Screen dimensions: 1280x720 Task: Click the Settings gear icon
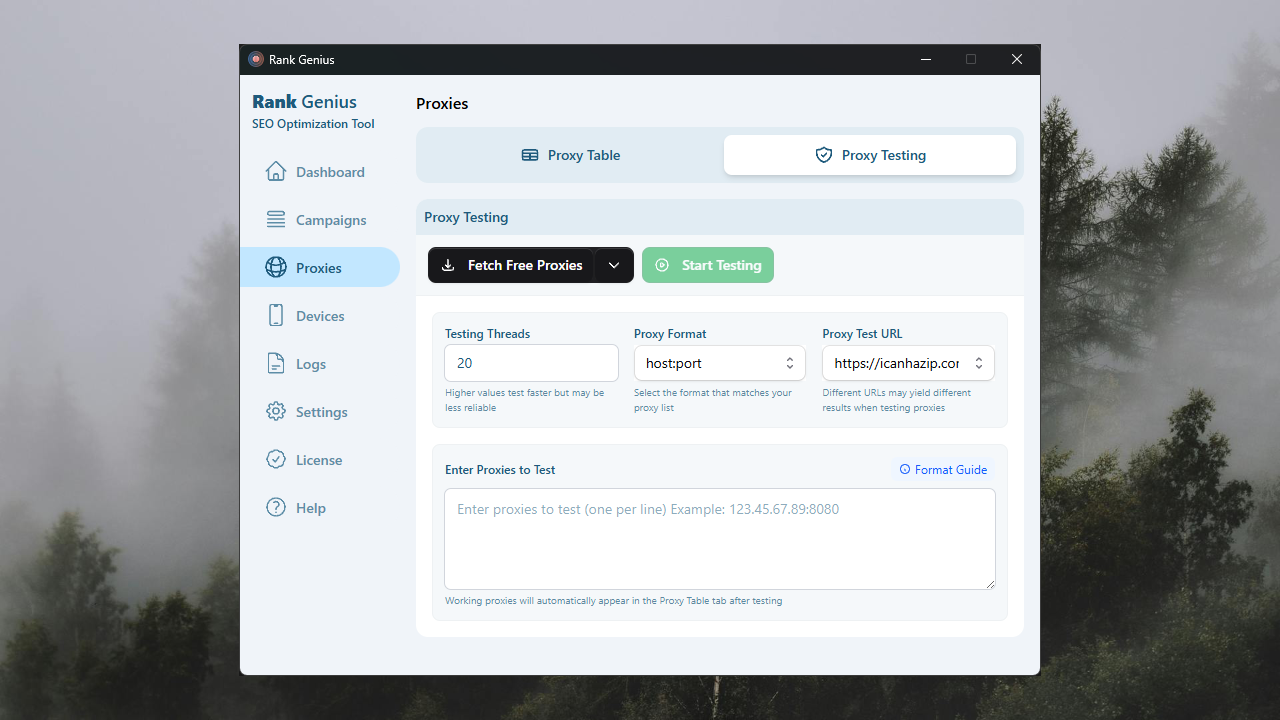276,412
